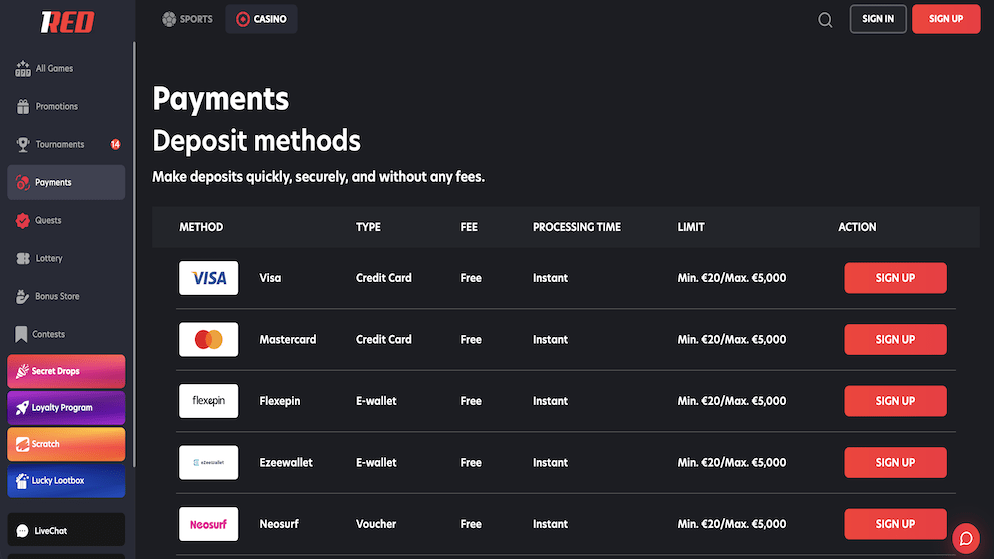Click Sign Up in the Neosurf row
The image size is (994, 559).
(x=895, y=524)
